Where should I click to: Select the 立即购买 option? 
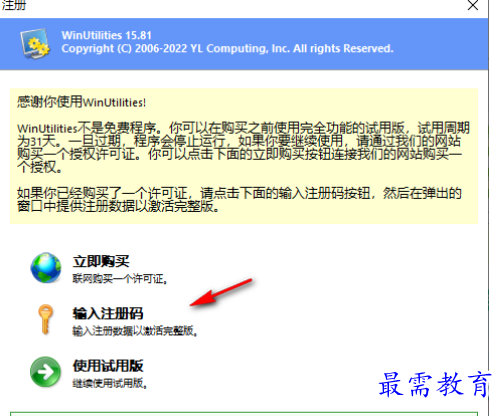click(x=101, y=261)
